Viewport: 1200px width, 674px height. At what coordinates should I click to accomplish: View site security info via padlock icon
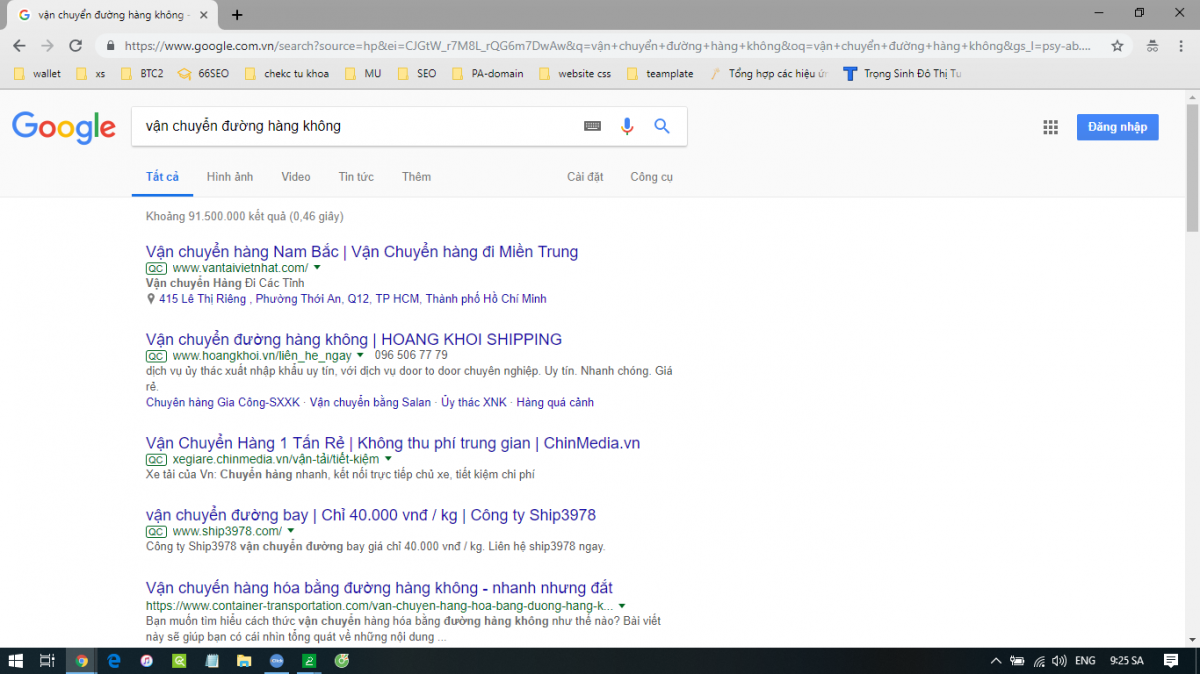tap(109, 46)
